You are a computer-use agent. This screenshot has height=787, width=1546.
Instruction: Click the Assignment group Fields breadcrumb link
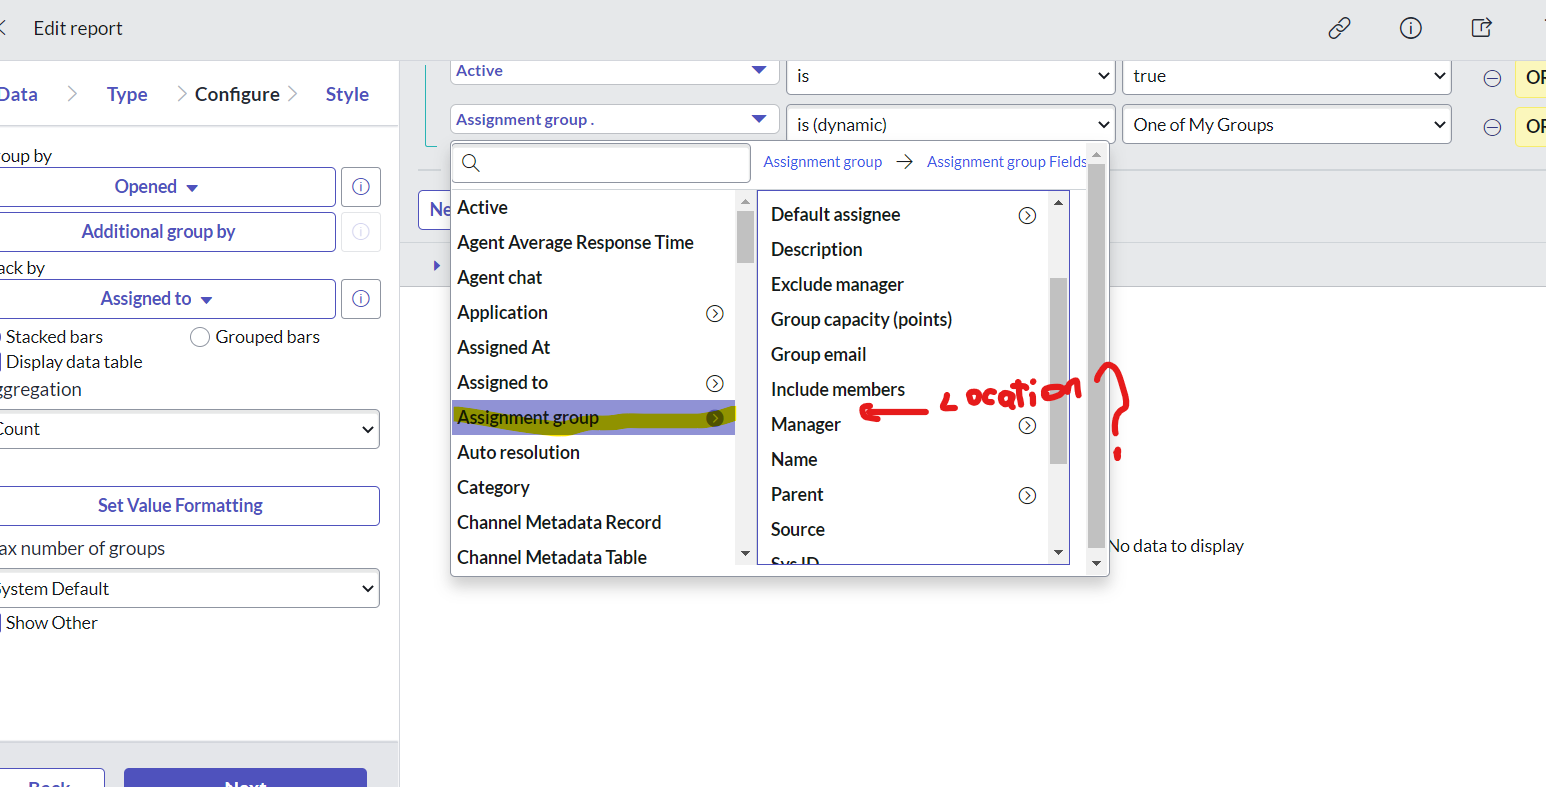[x=1006, y=162]
